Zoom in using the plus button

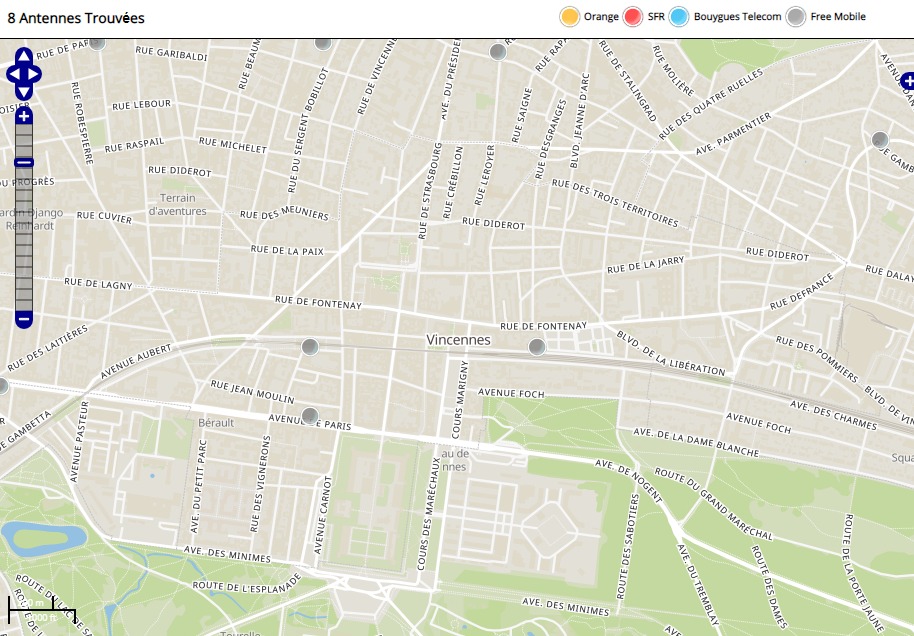[24, 117]
